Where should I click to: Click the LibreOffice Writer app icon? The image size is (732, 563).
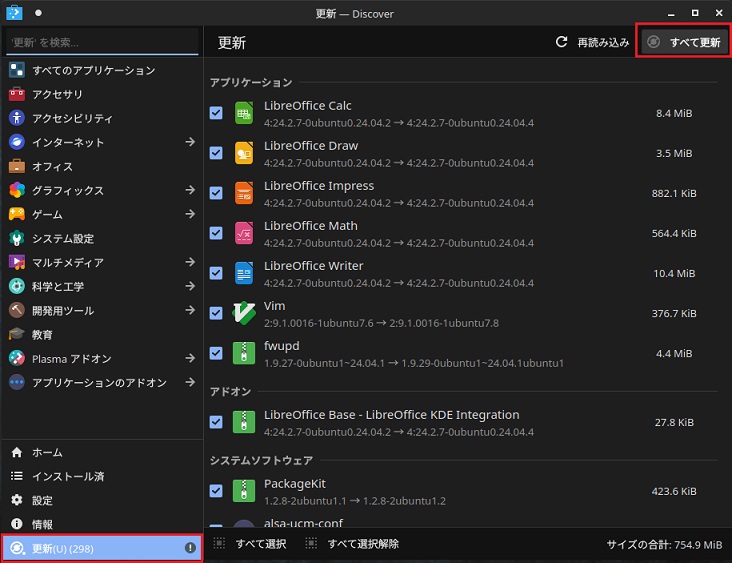click(244, 274)
